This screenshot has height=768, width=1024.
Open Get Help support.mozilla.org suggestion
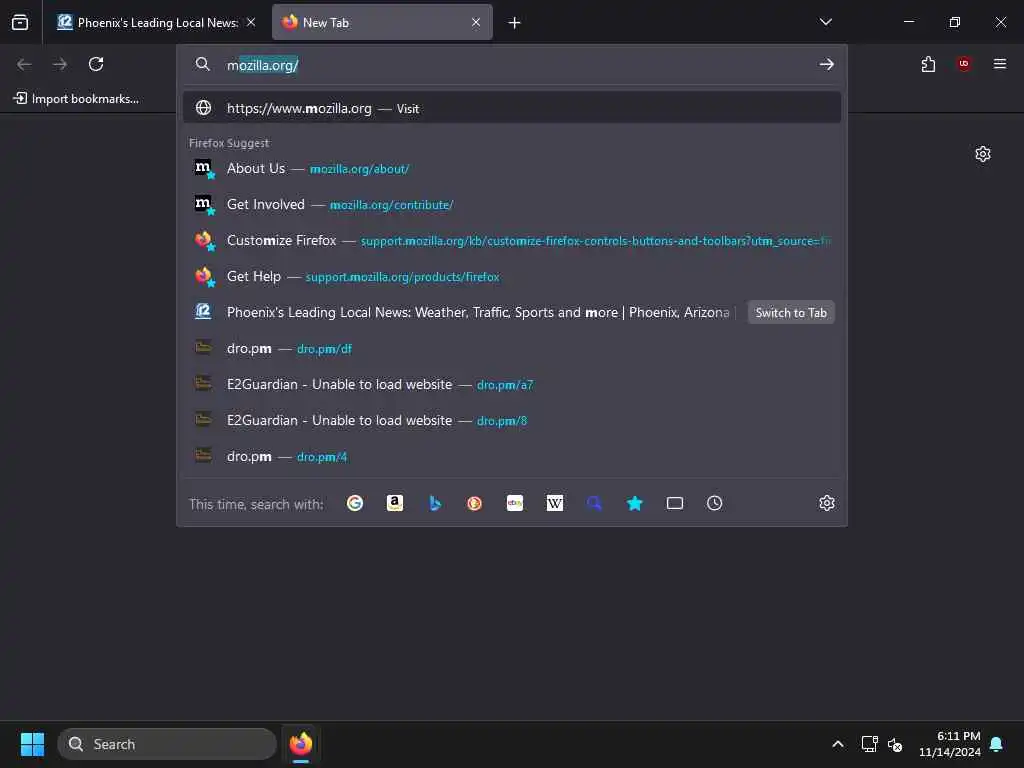point(511,276)
